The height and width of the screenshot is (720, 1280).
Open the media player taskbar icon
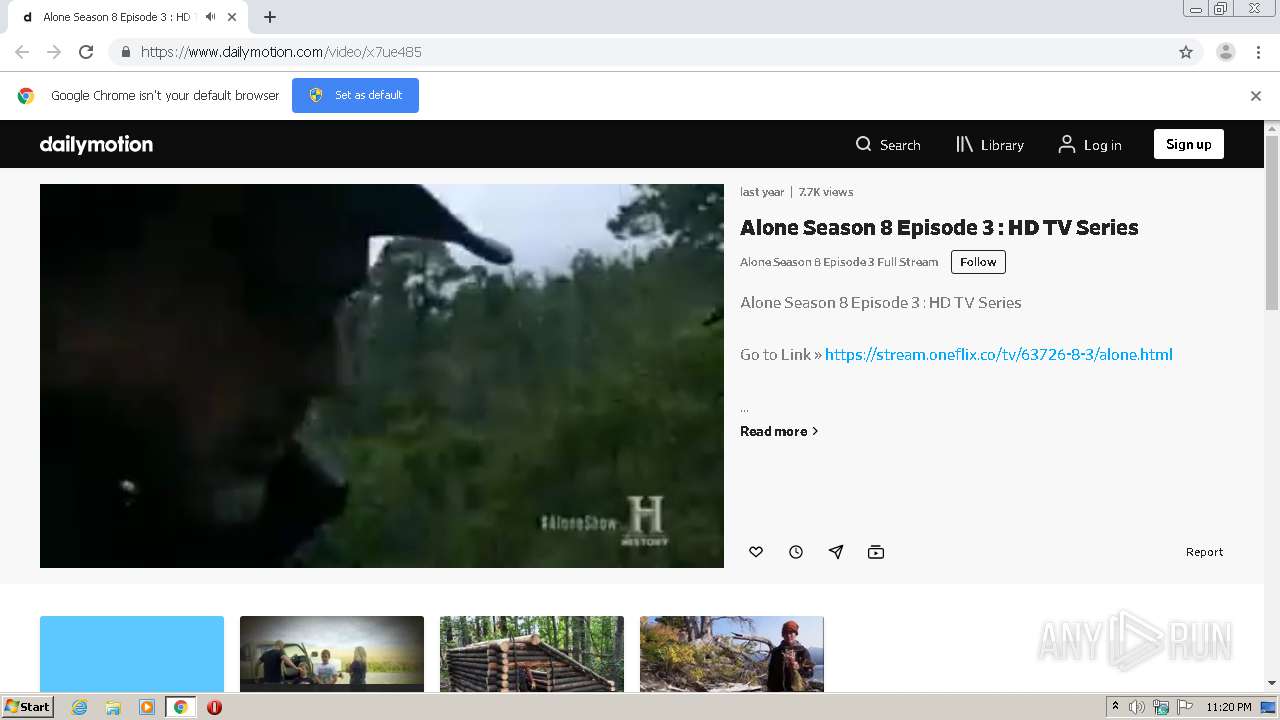coord(147,707)
